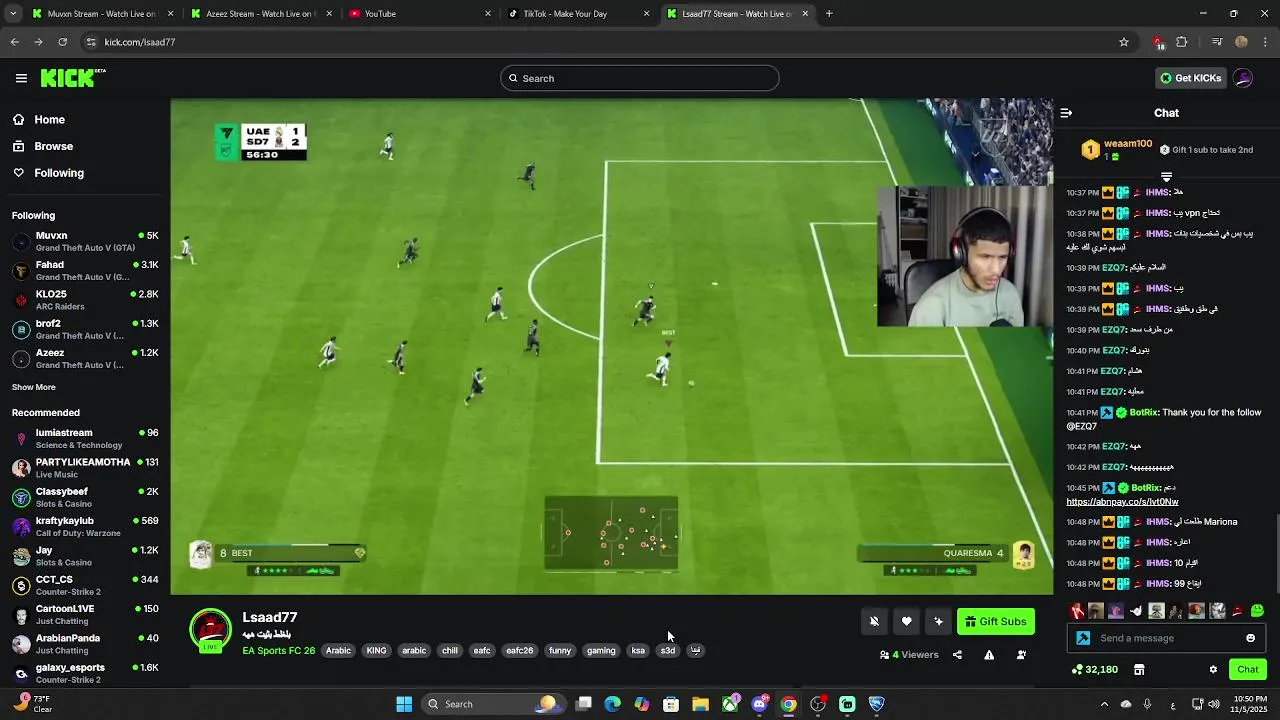The width and height of the screenshot is (1280, 720).
Task: Reload the page
Action: click(62, 42)
